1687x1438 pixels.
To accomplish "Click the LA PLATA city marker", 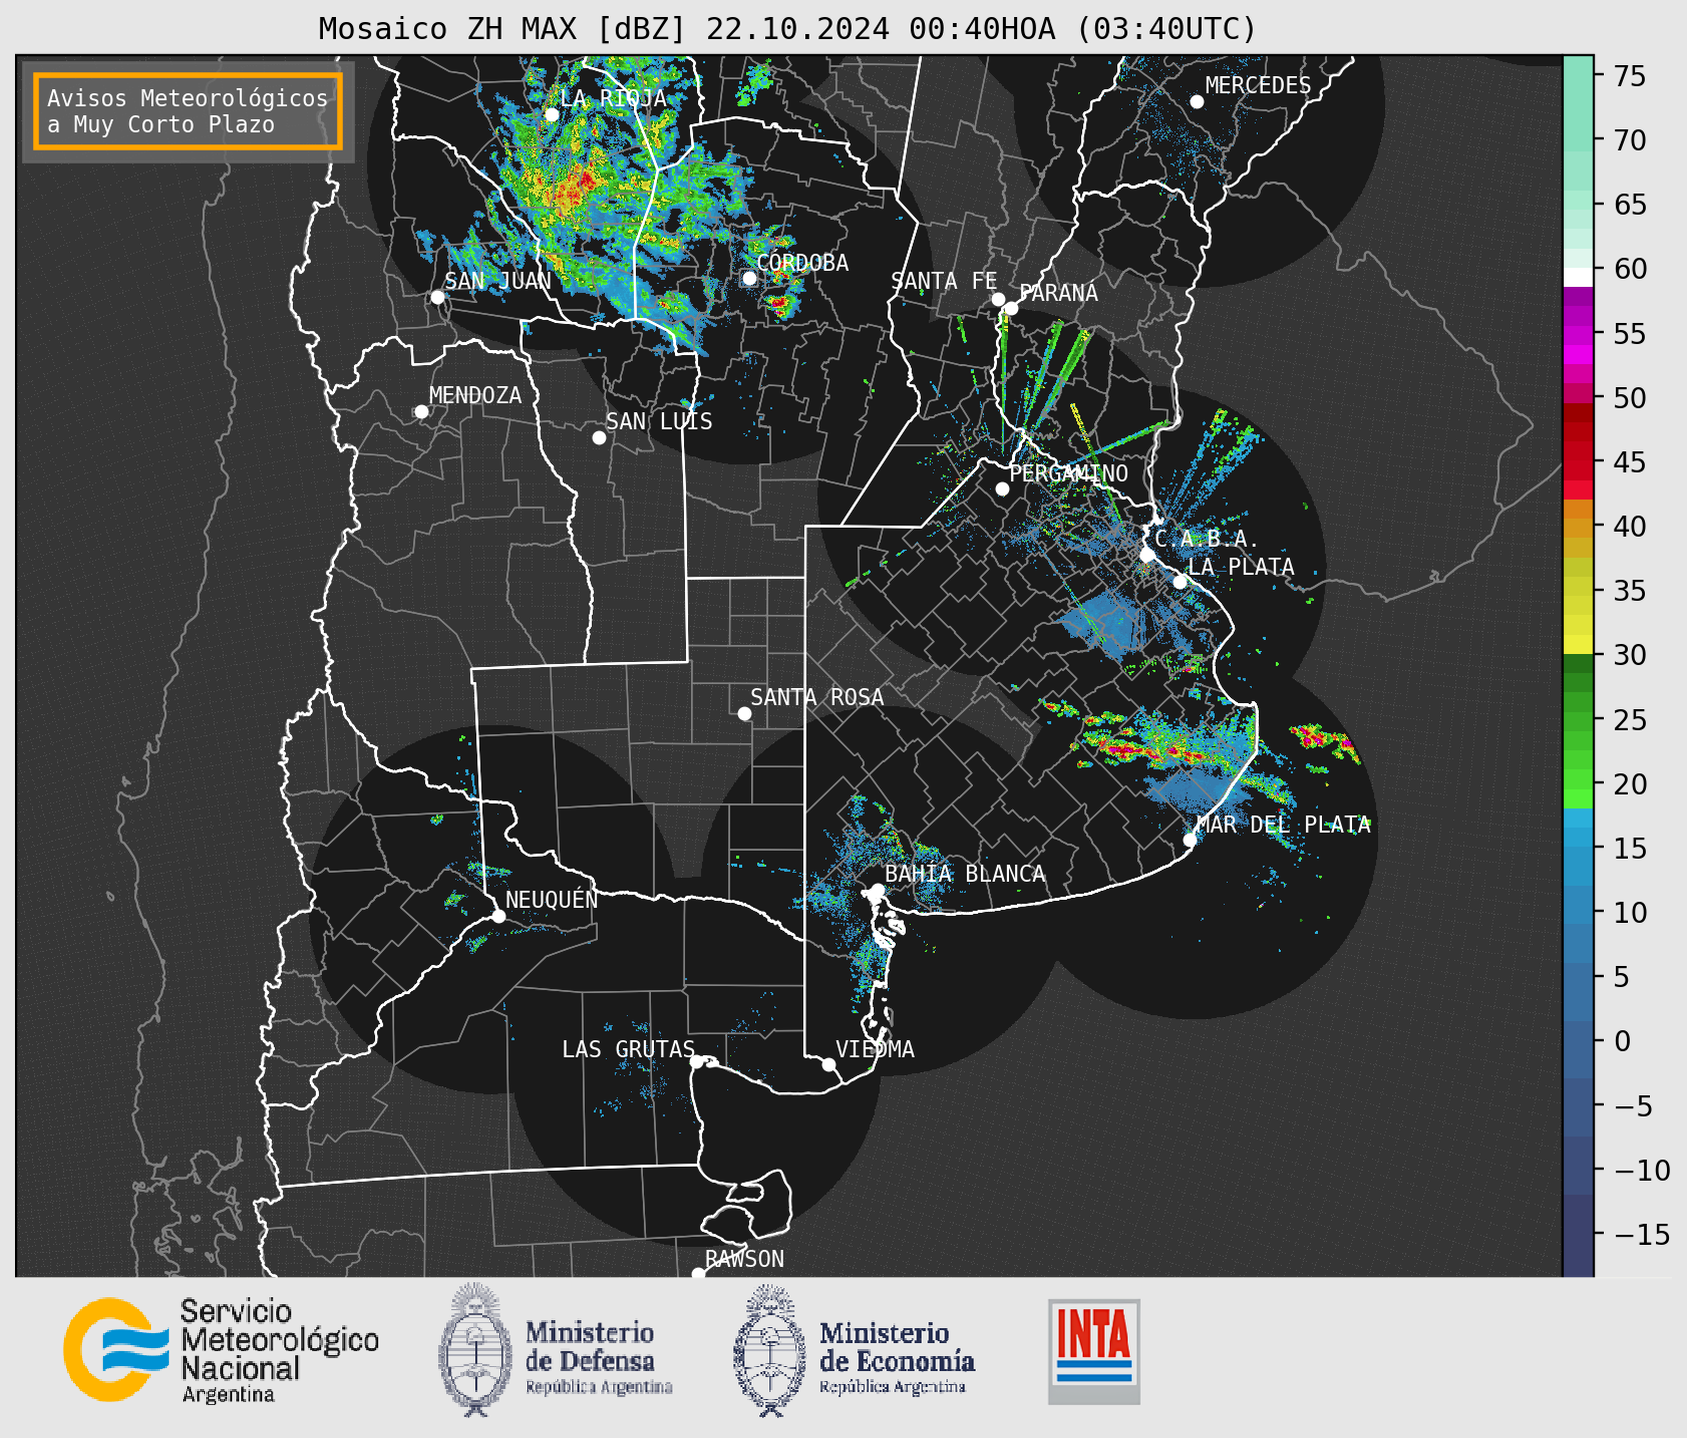I will click(x=1180, y=582).
